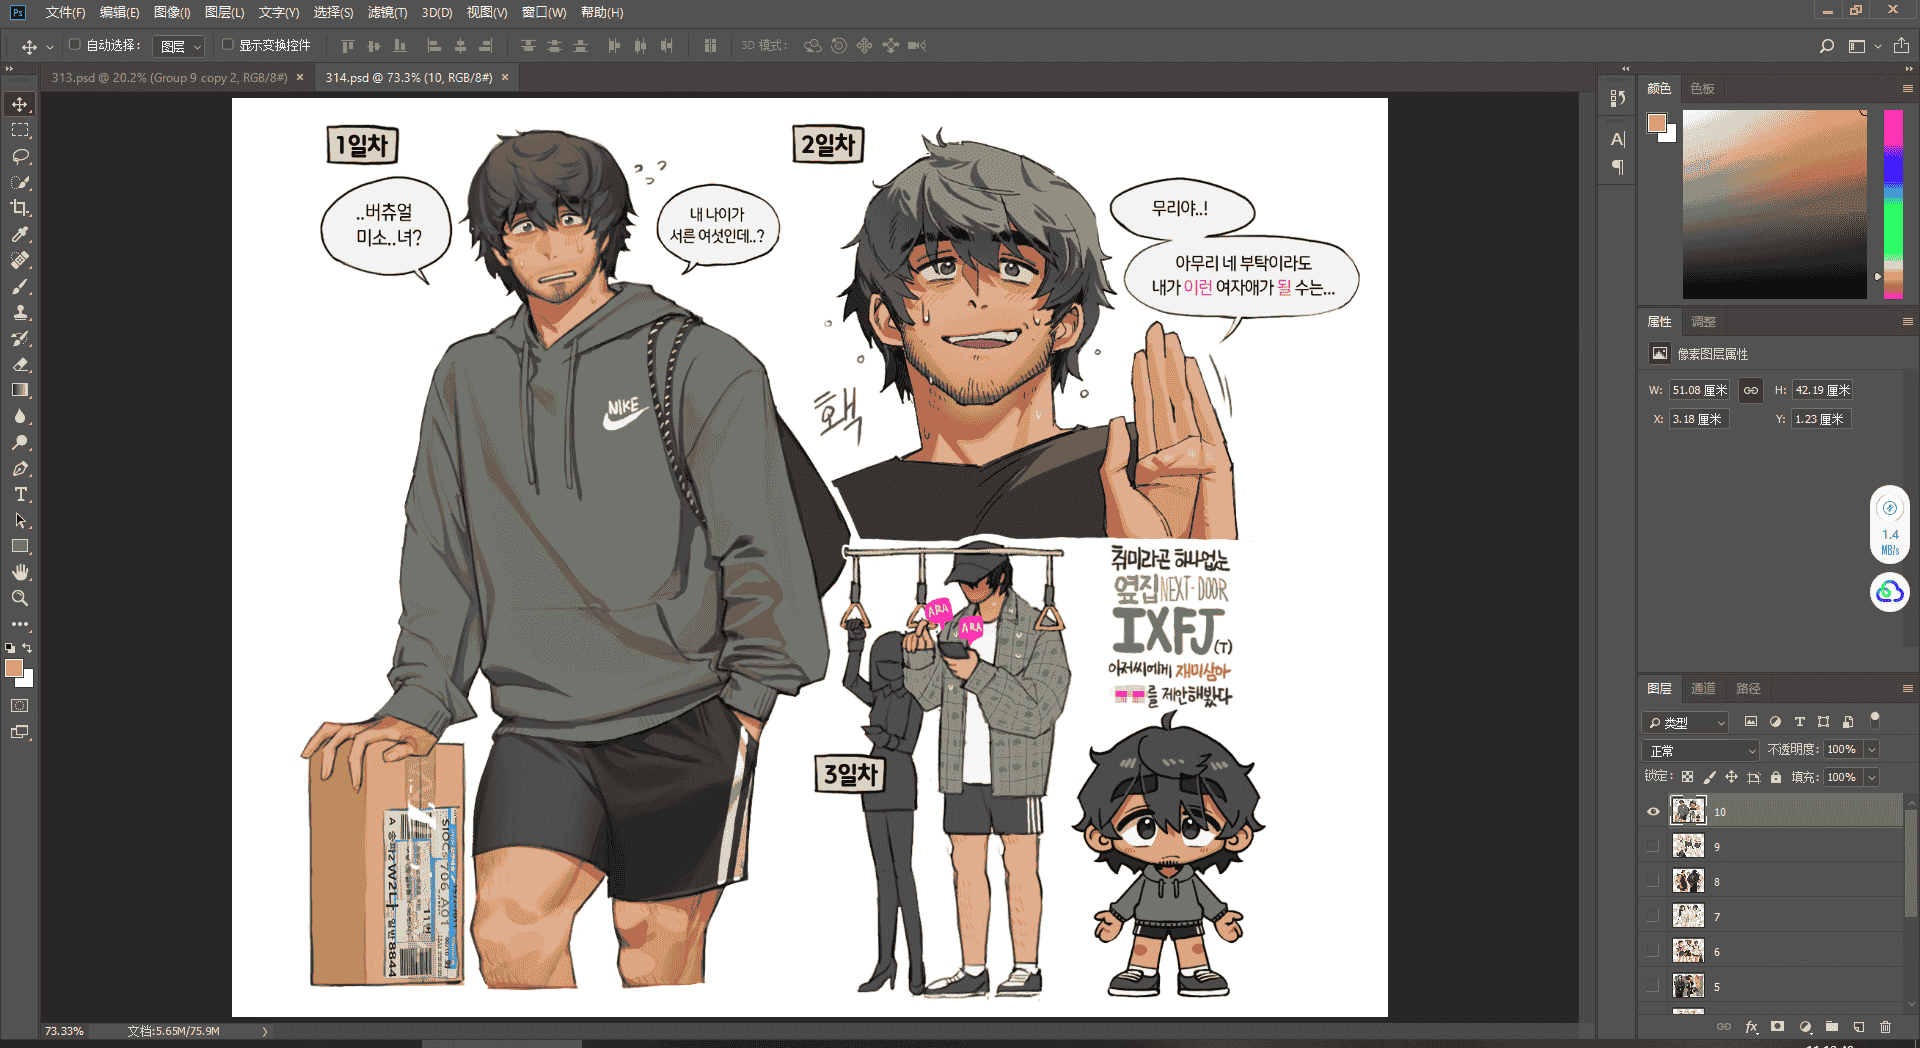
Task: Click the foreground color swatch in toolbar
Action: coord(14,669)
